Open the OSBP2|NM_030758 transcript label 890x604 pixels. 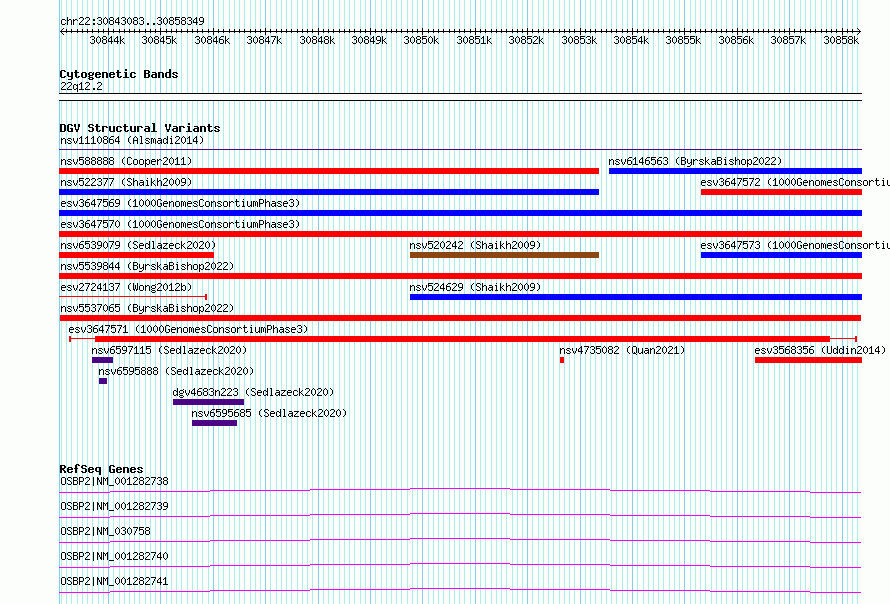pyautogui.click(x=105, y=531)
